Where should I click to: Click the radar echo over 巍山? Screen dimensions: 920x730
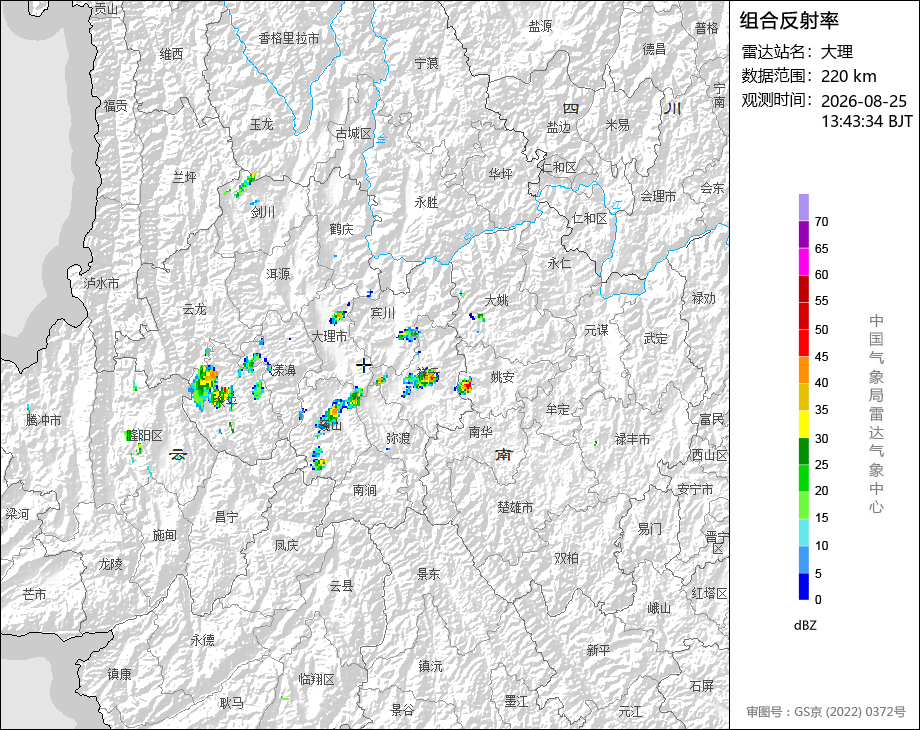339,411
